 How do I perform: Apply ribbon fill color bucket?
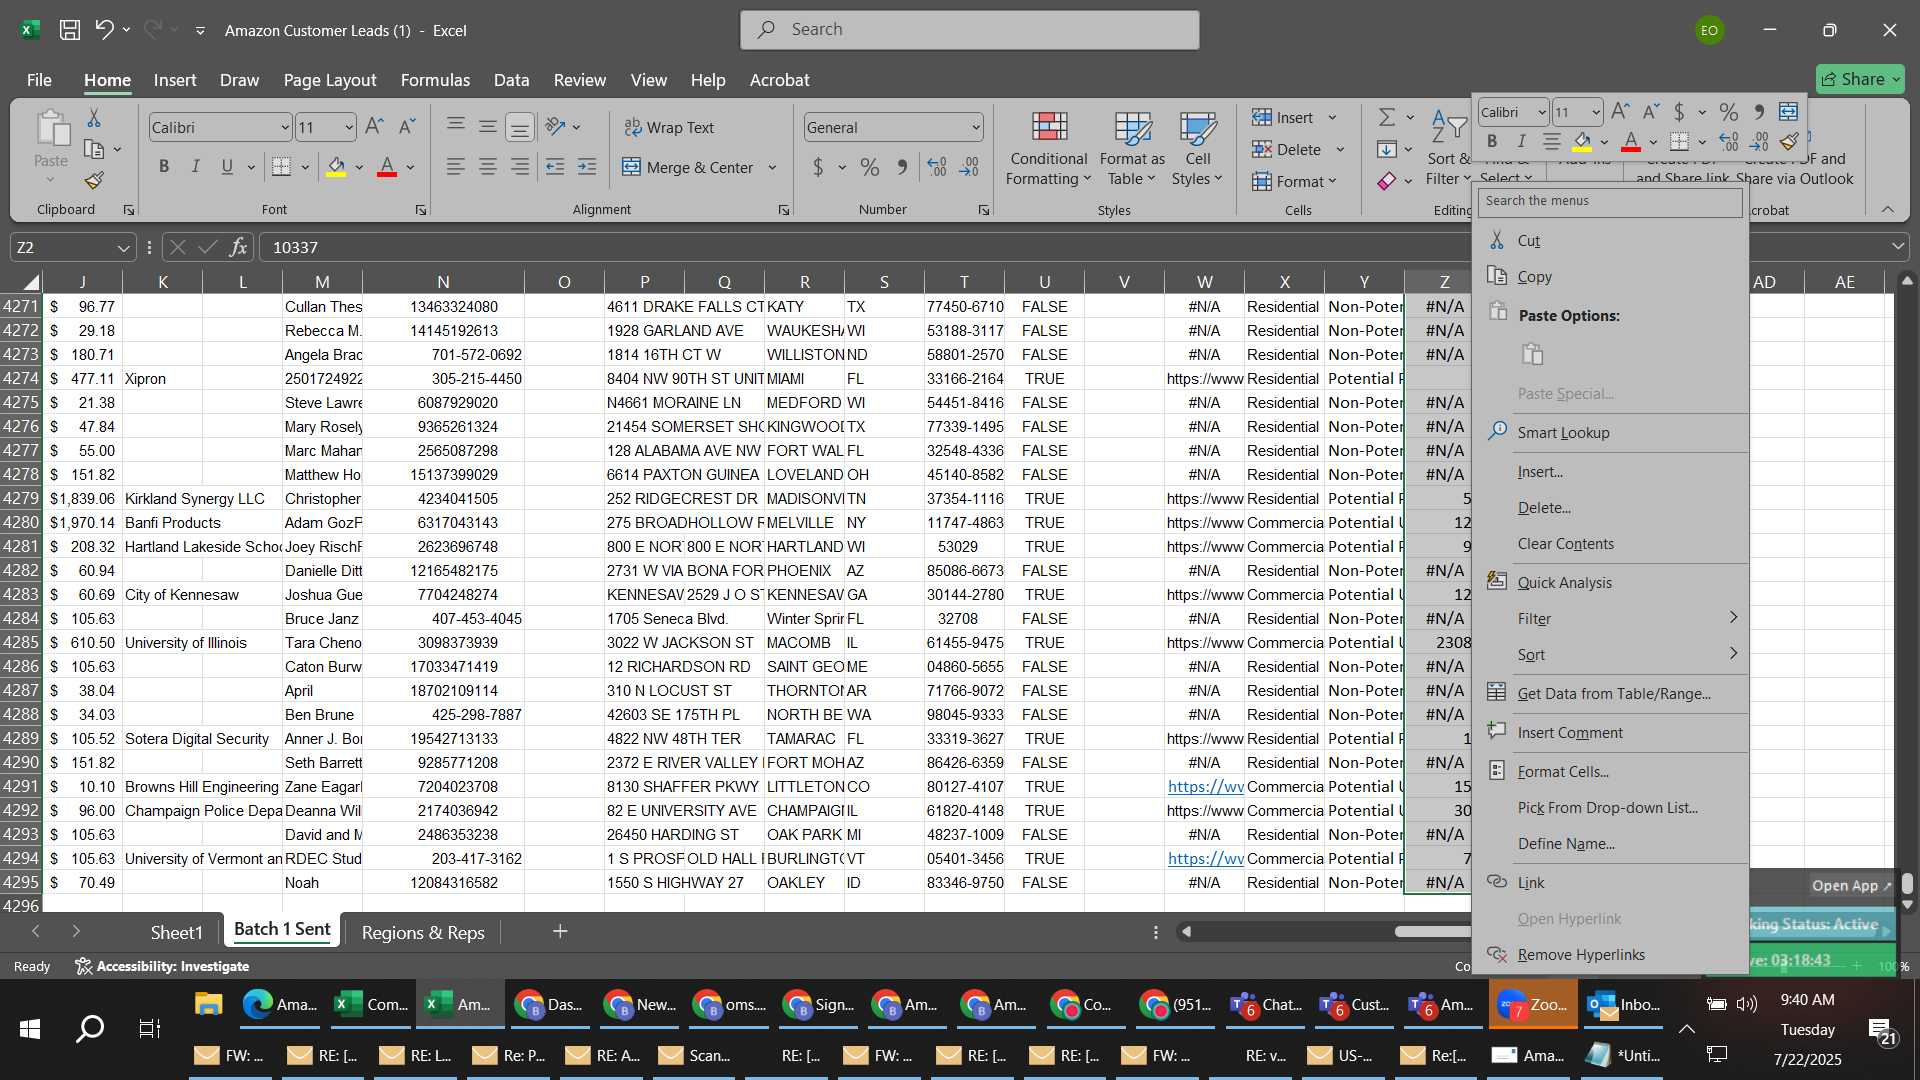click(x=336, y=167)
